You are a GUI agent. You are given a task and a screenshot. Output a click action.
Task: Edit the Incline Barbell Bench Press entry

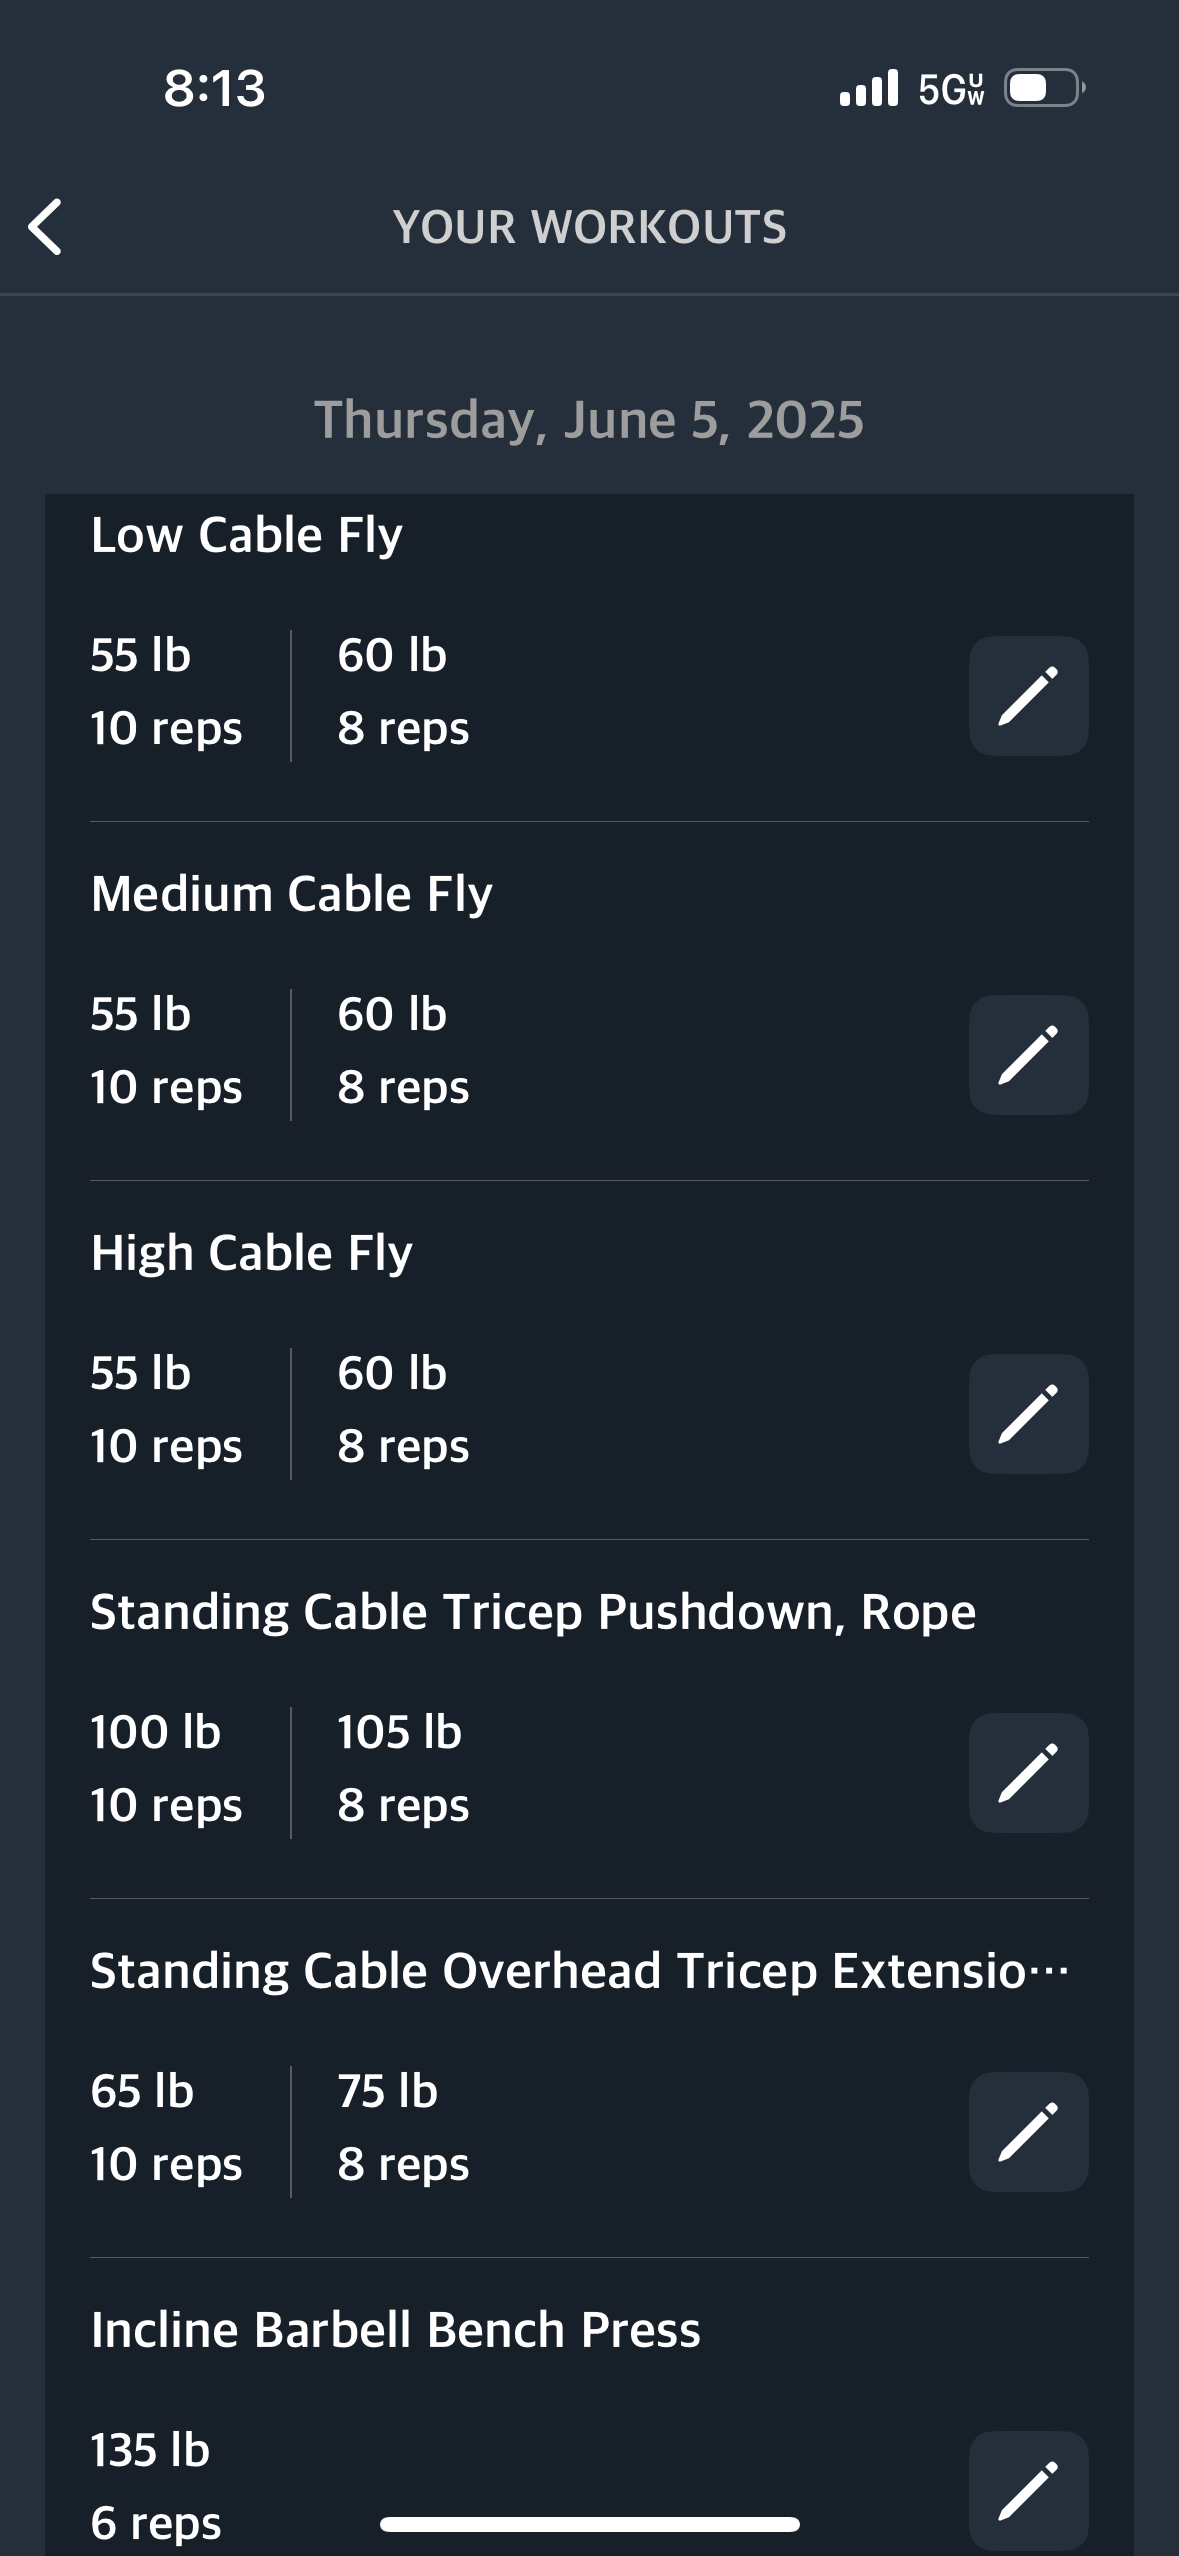pyautogui.click(x=1028, y=2490)
